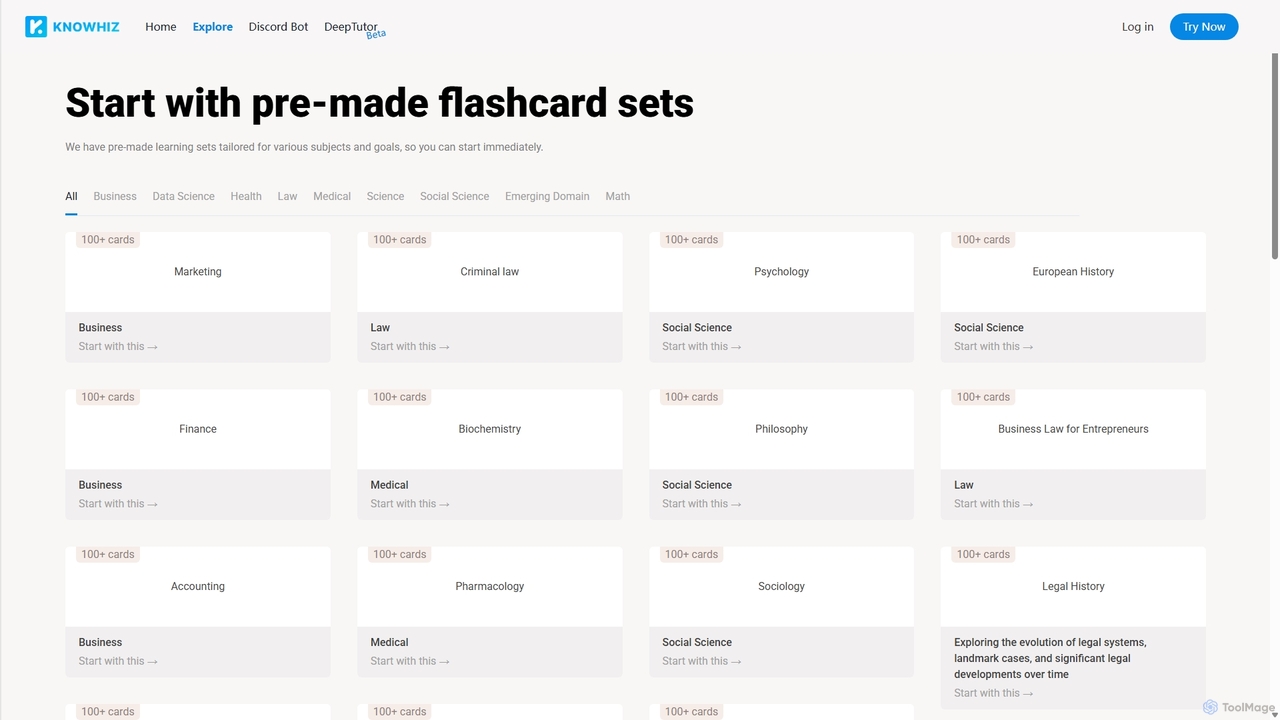The image size is (1280, 720).
Task: Click the Try Now button
Action: tap(1204, 27)
